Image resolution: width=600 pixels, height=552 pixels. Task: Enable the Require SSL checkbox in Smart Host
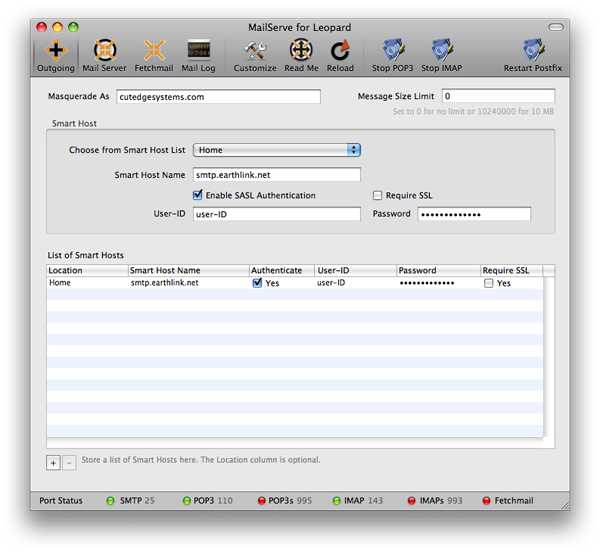point(378,196)
